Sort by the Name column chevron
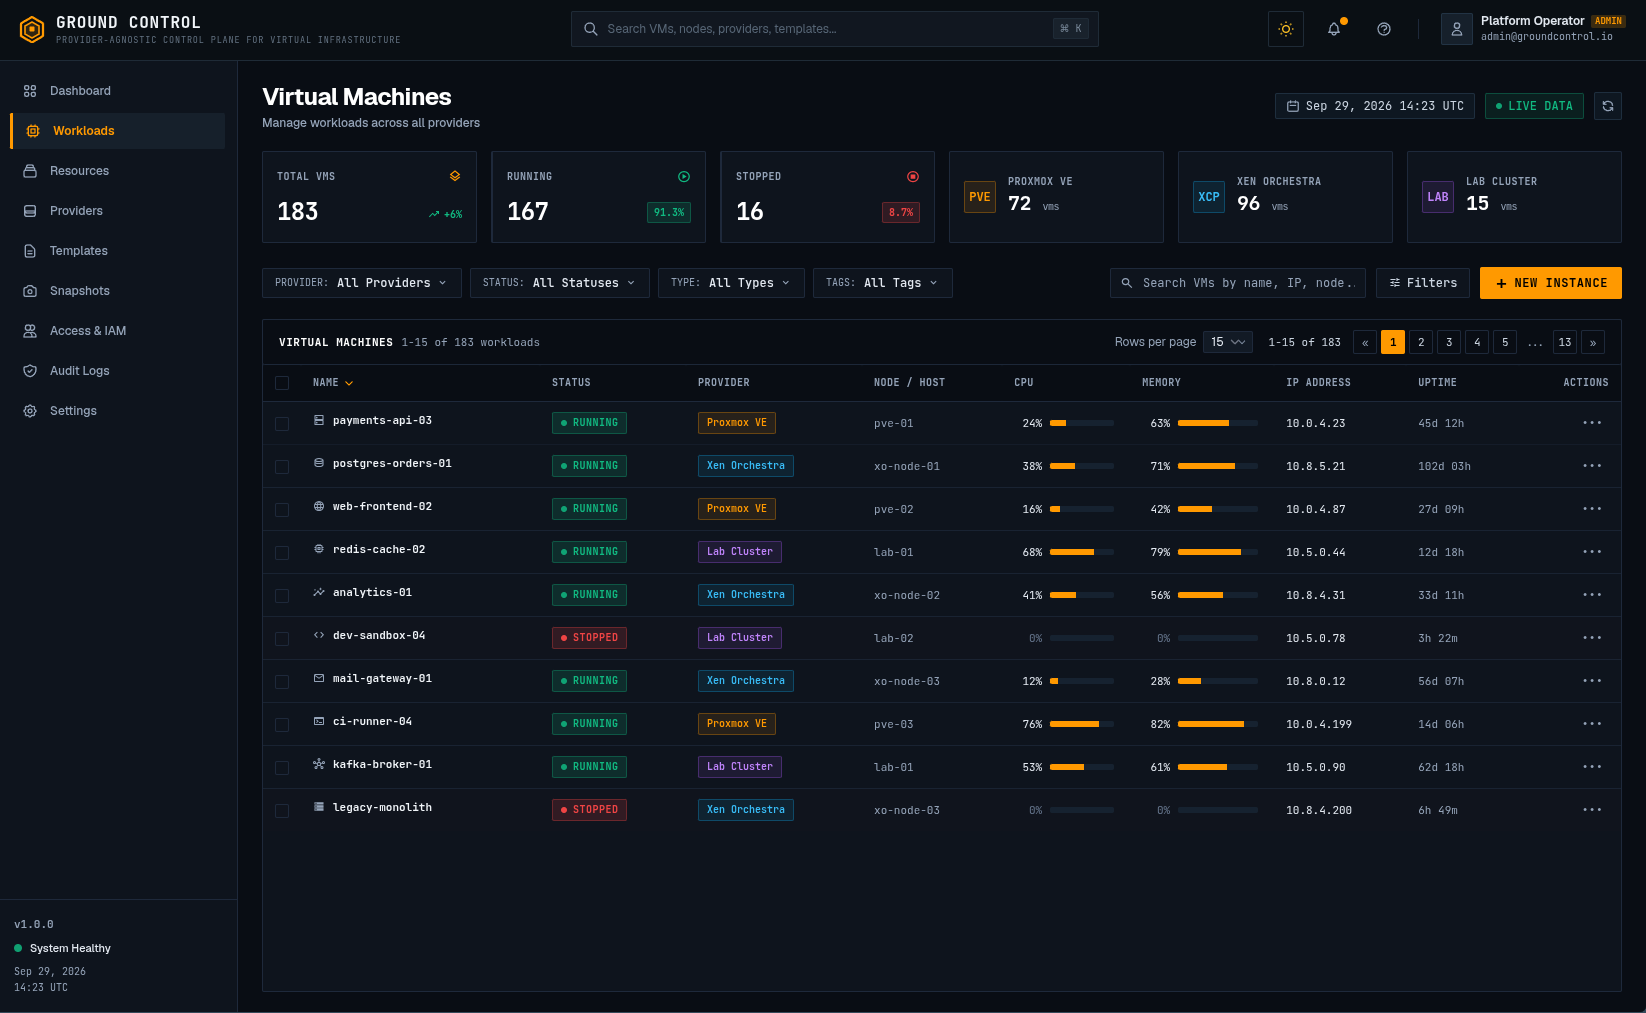Image resolution: width=1646 pixels, height=1013 pixels. [x=349, y=383]
